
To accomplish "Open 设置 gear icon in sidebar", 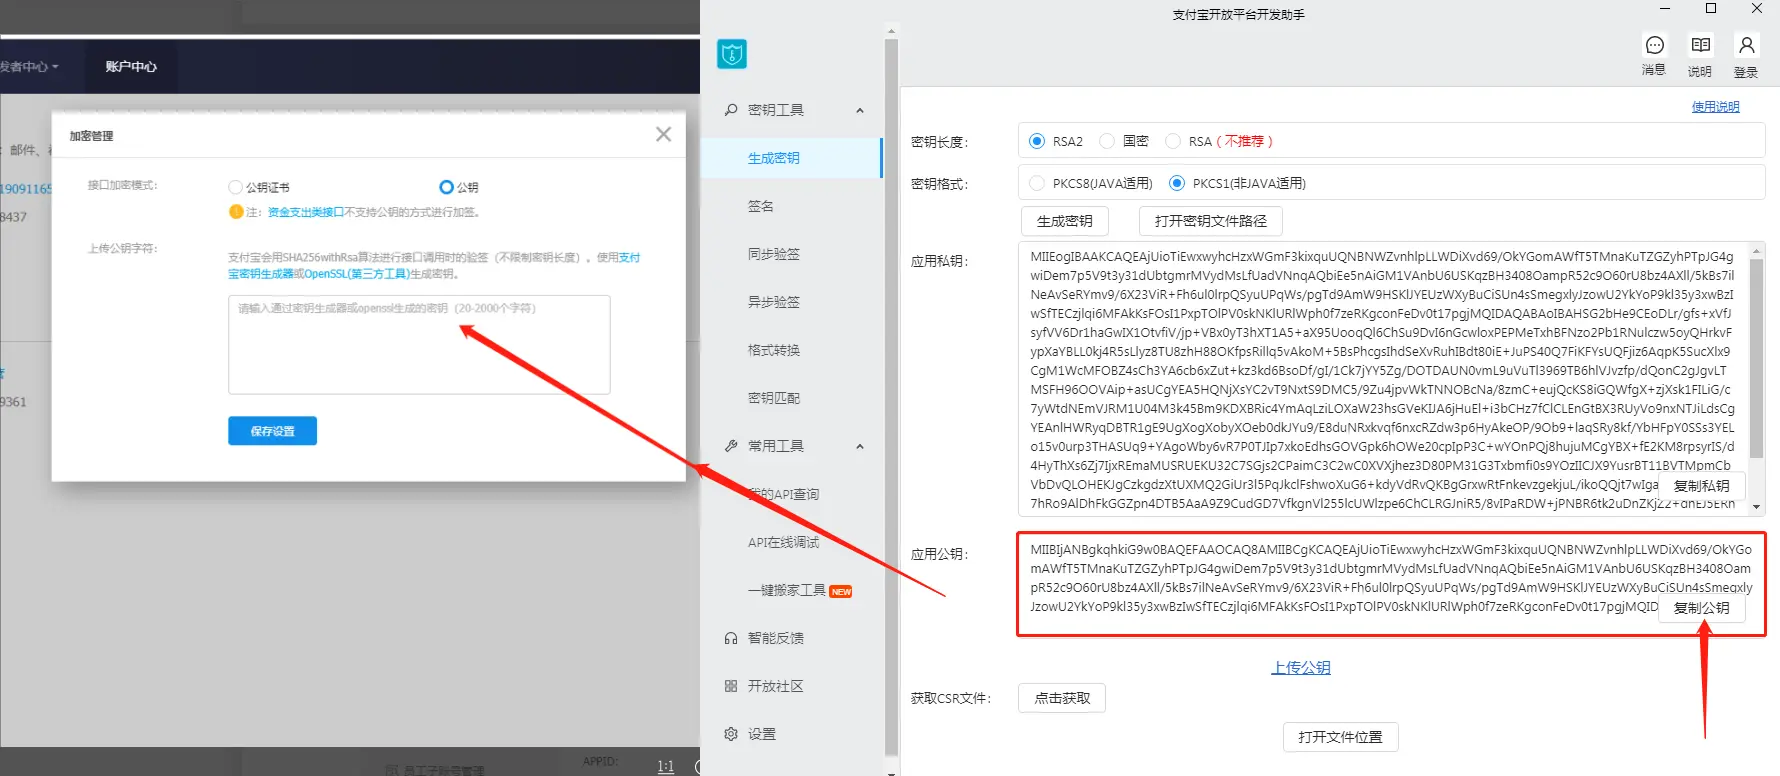I will pyautogui.click(x=731, y=734).
